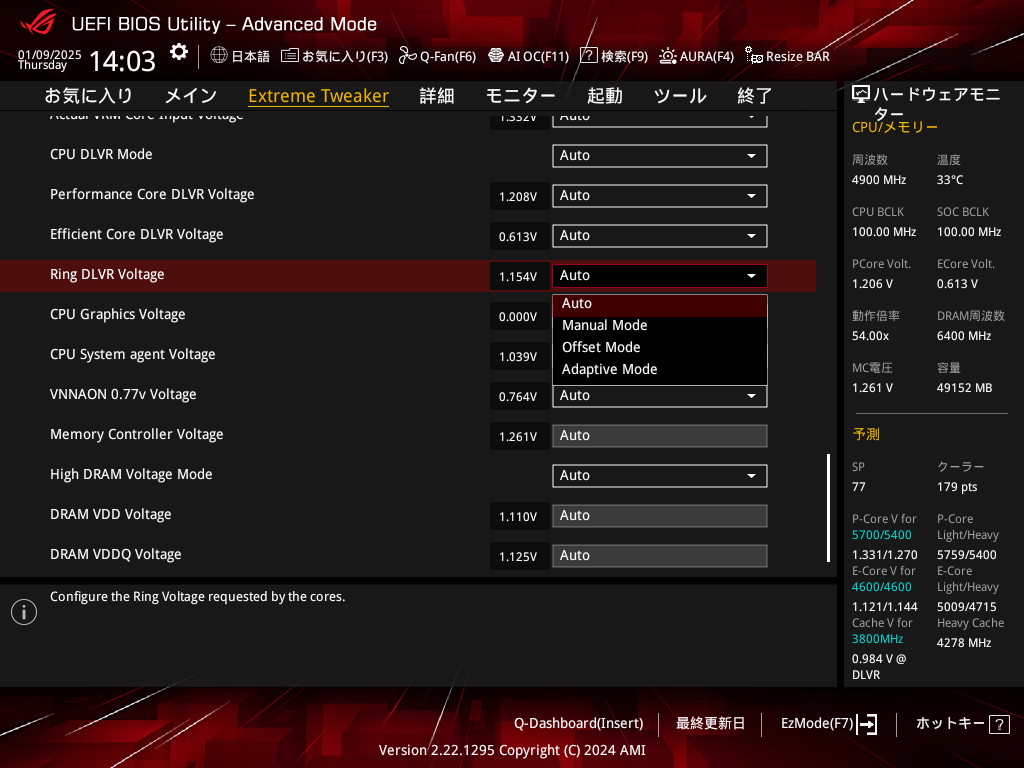The width and height of the screenshot is (1024, 768).
Task: Expand the CPU DLVR Mode dropdown
Action: 659,156
